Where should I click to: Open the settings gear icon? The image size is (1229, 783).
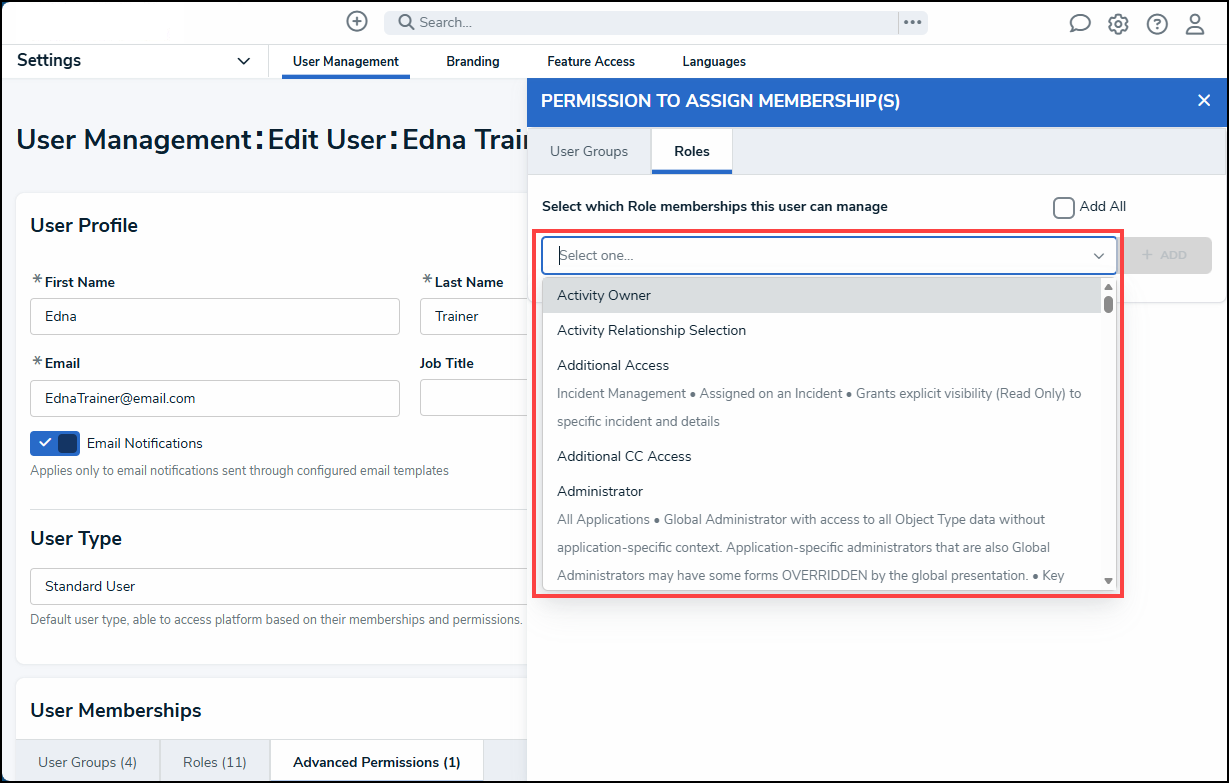[x=1118, y=24]
